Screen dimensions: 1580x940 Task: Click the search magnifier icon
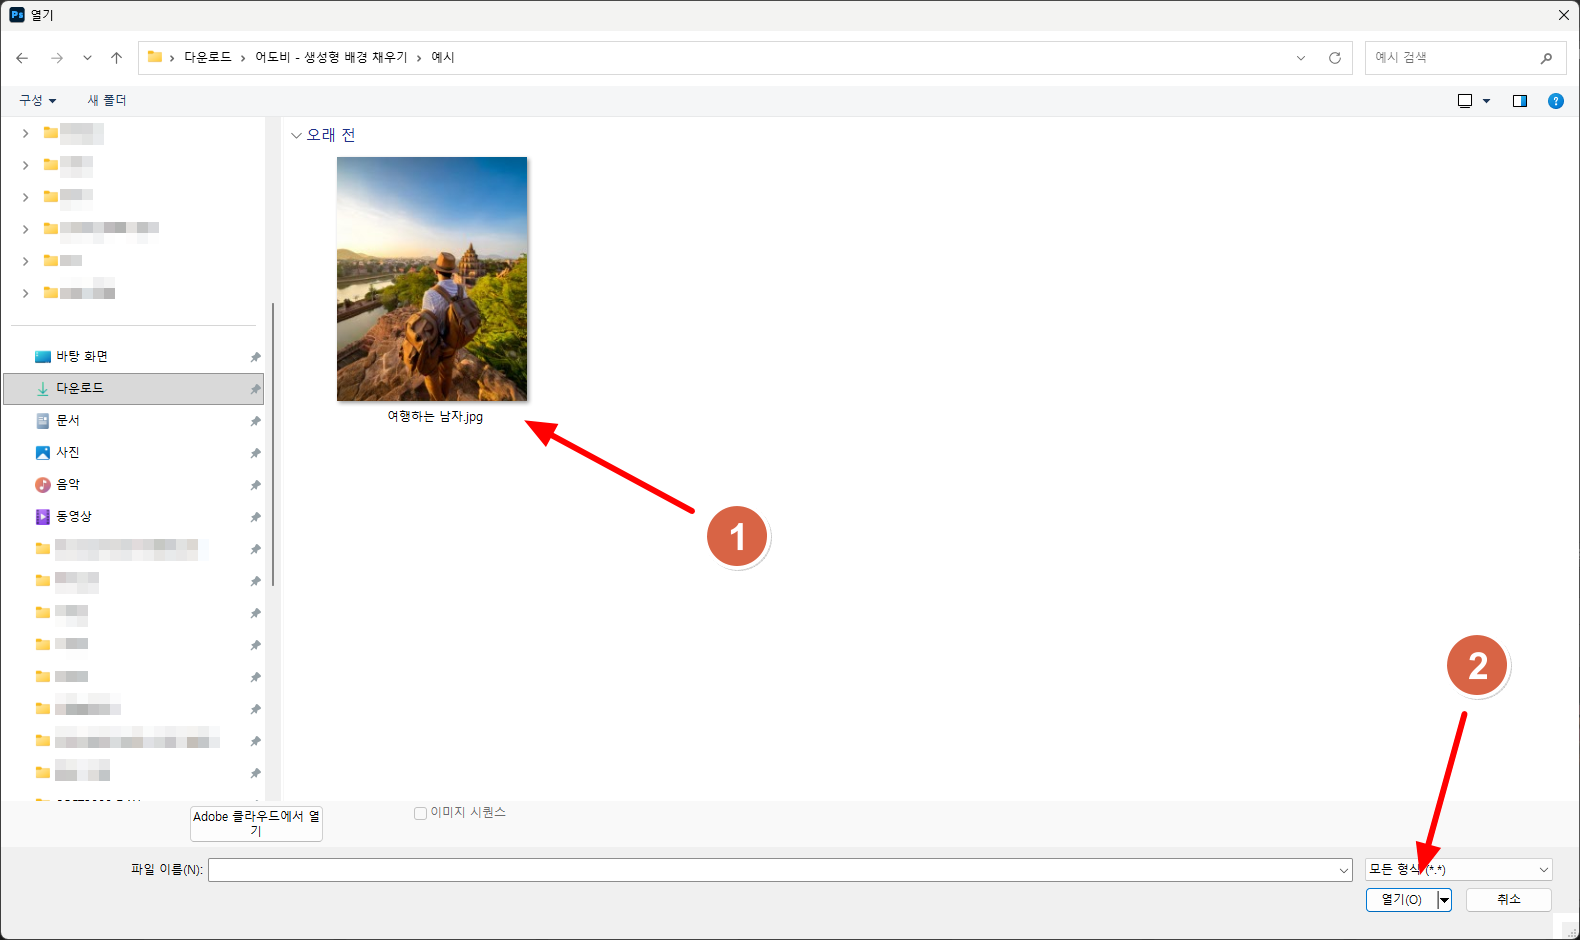pos(1546,58)
